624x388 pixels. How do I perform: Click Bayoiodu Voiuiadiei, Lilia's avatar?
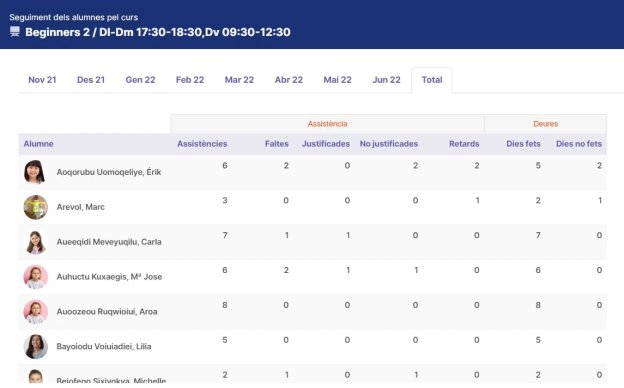click(35, 347)
